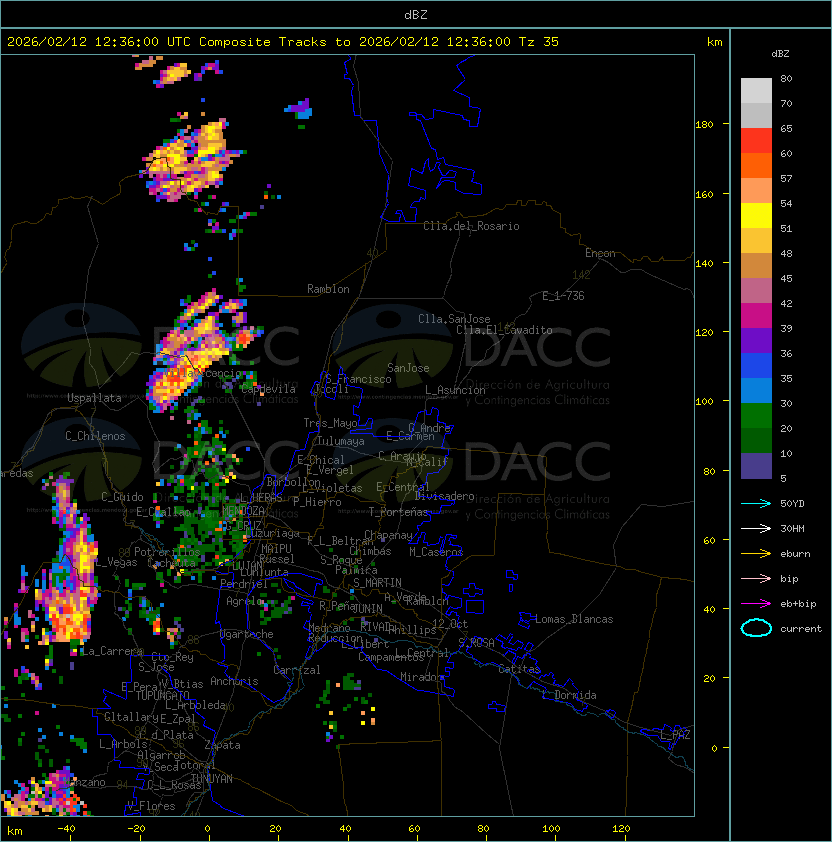This screenshot has height=842, width=832.
Task: Select the dark green 10–20 dBZ swatch
Action: point(756,441)
